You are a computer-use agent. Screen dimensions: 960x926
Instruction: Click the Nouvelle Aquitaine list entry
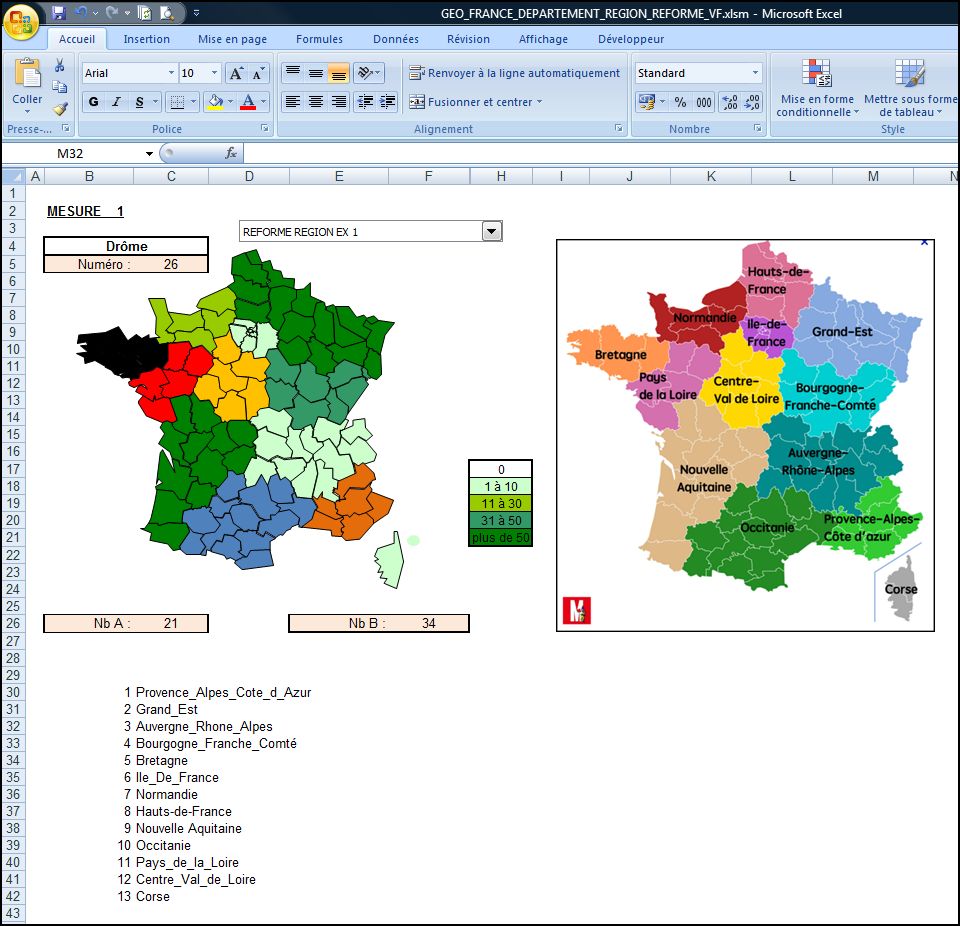(189, 828)
